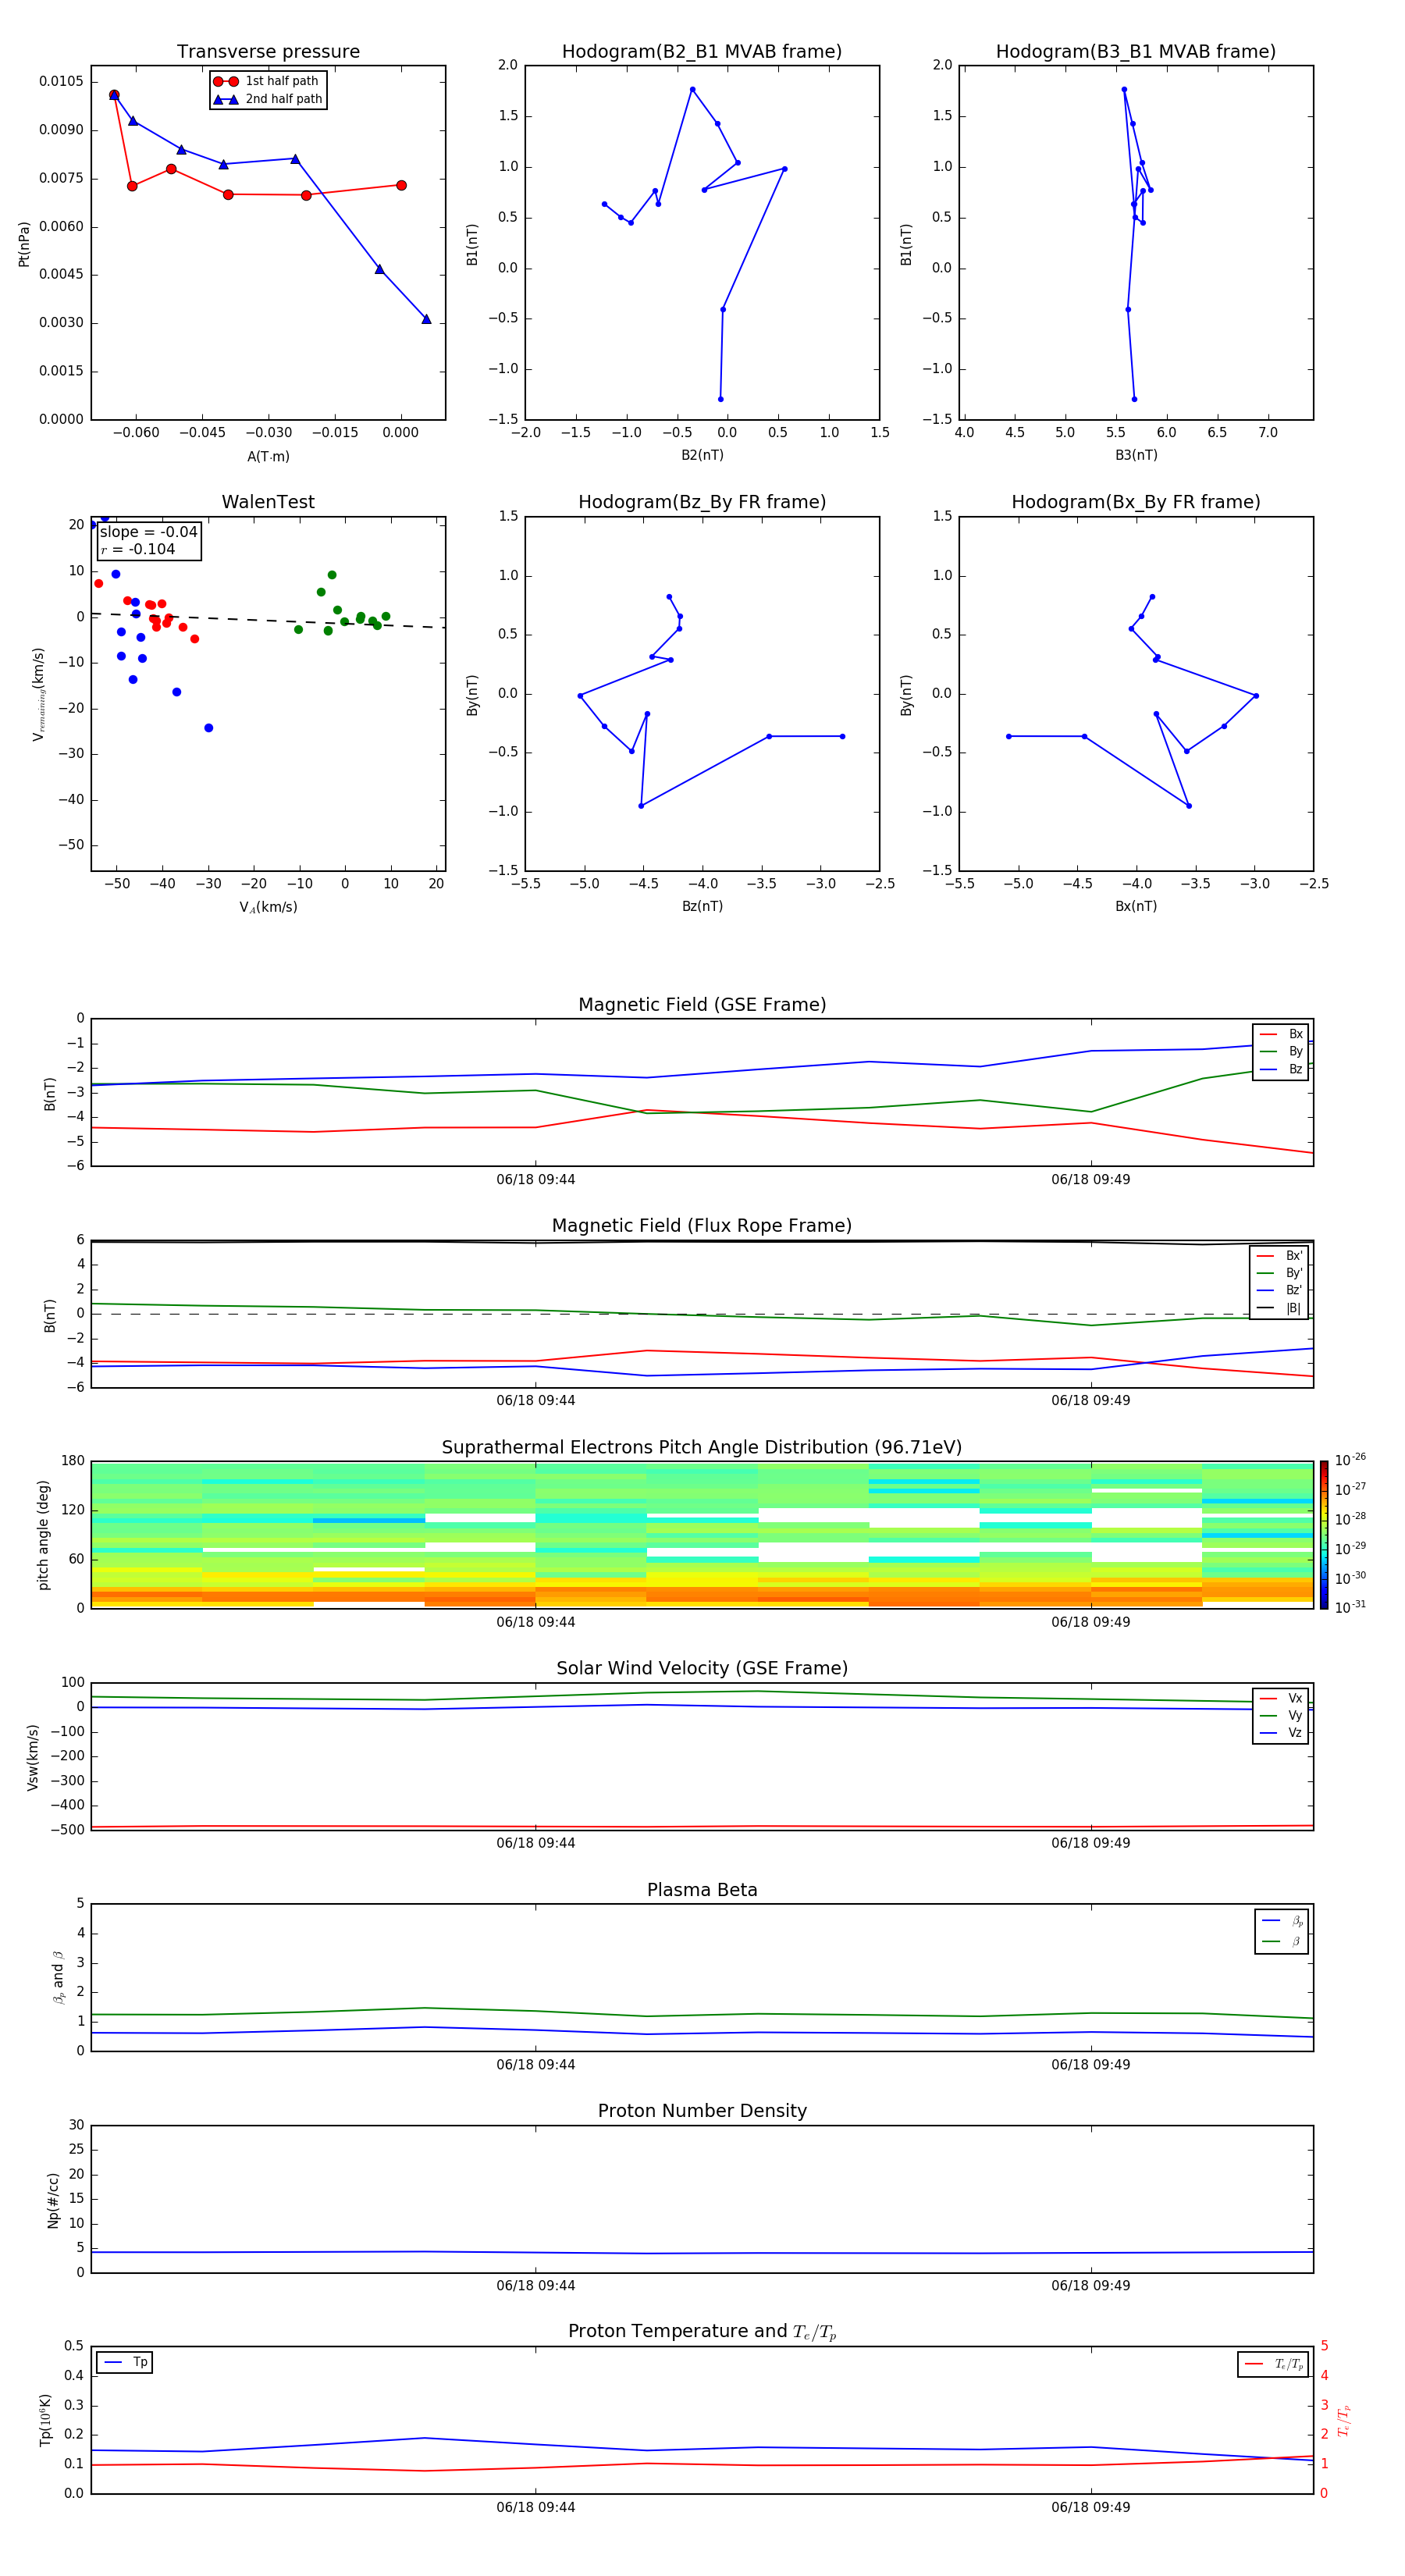The image size is (1405, 2576).
Task: Click the 'B2(nT)' x-axis label
Action: tap(702, 456)
